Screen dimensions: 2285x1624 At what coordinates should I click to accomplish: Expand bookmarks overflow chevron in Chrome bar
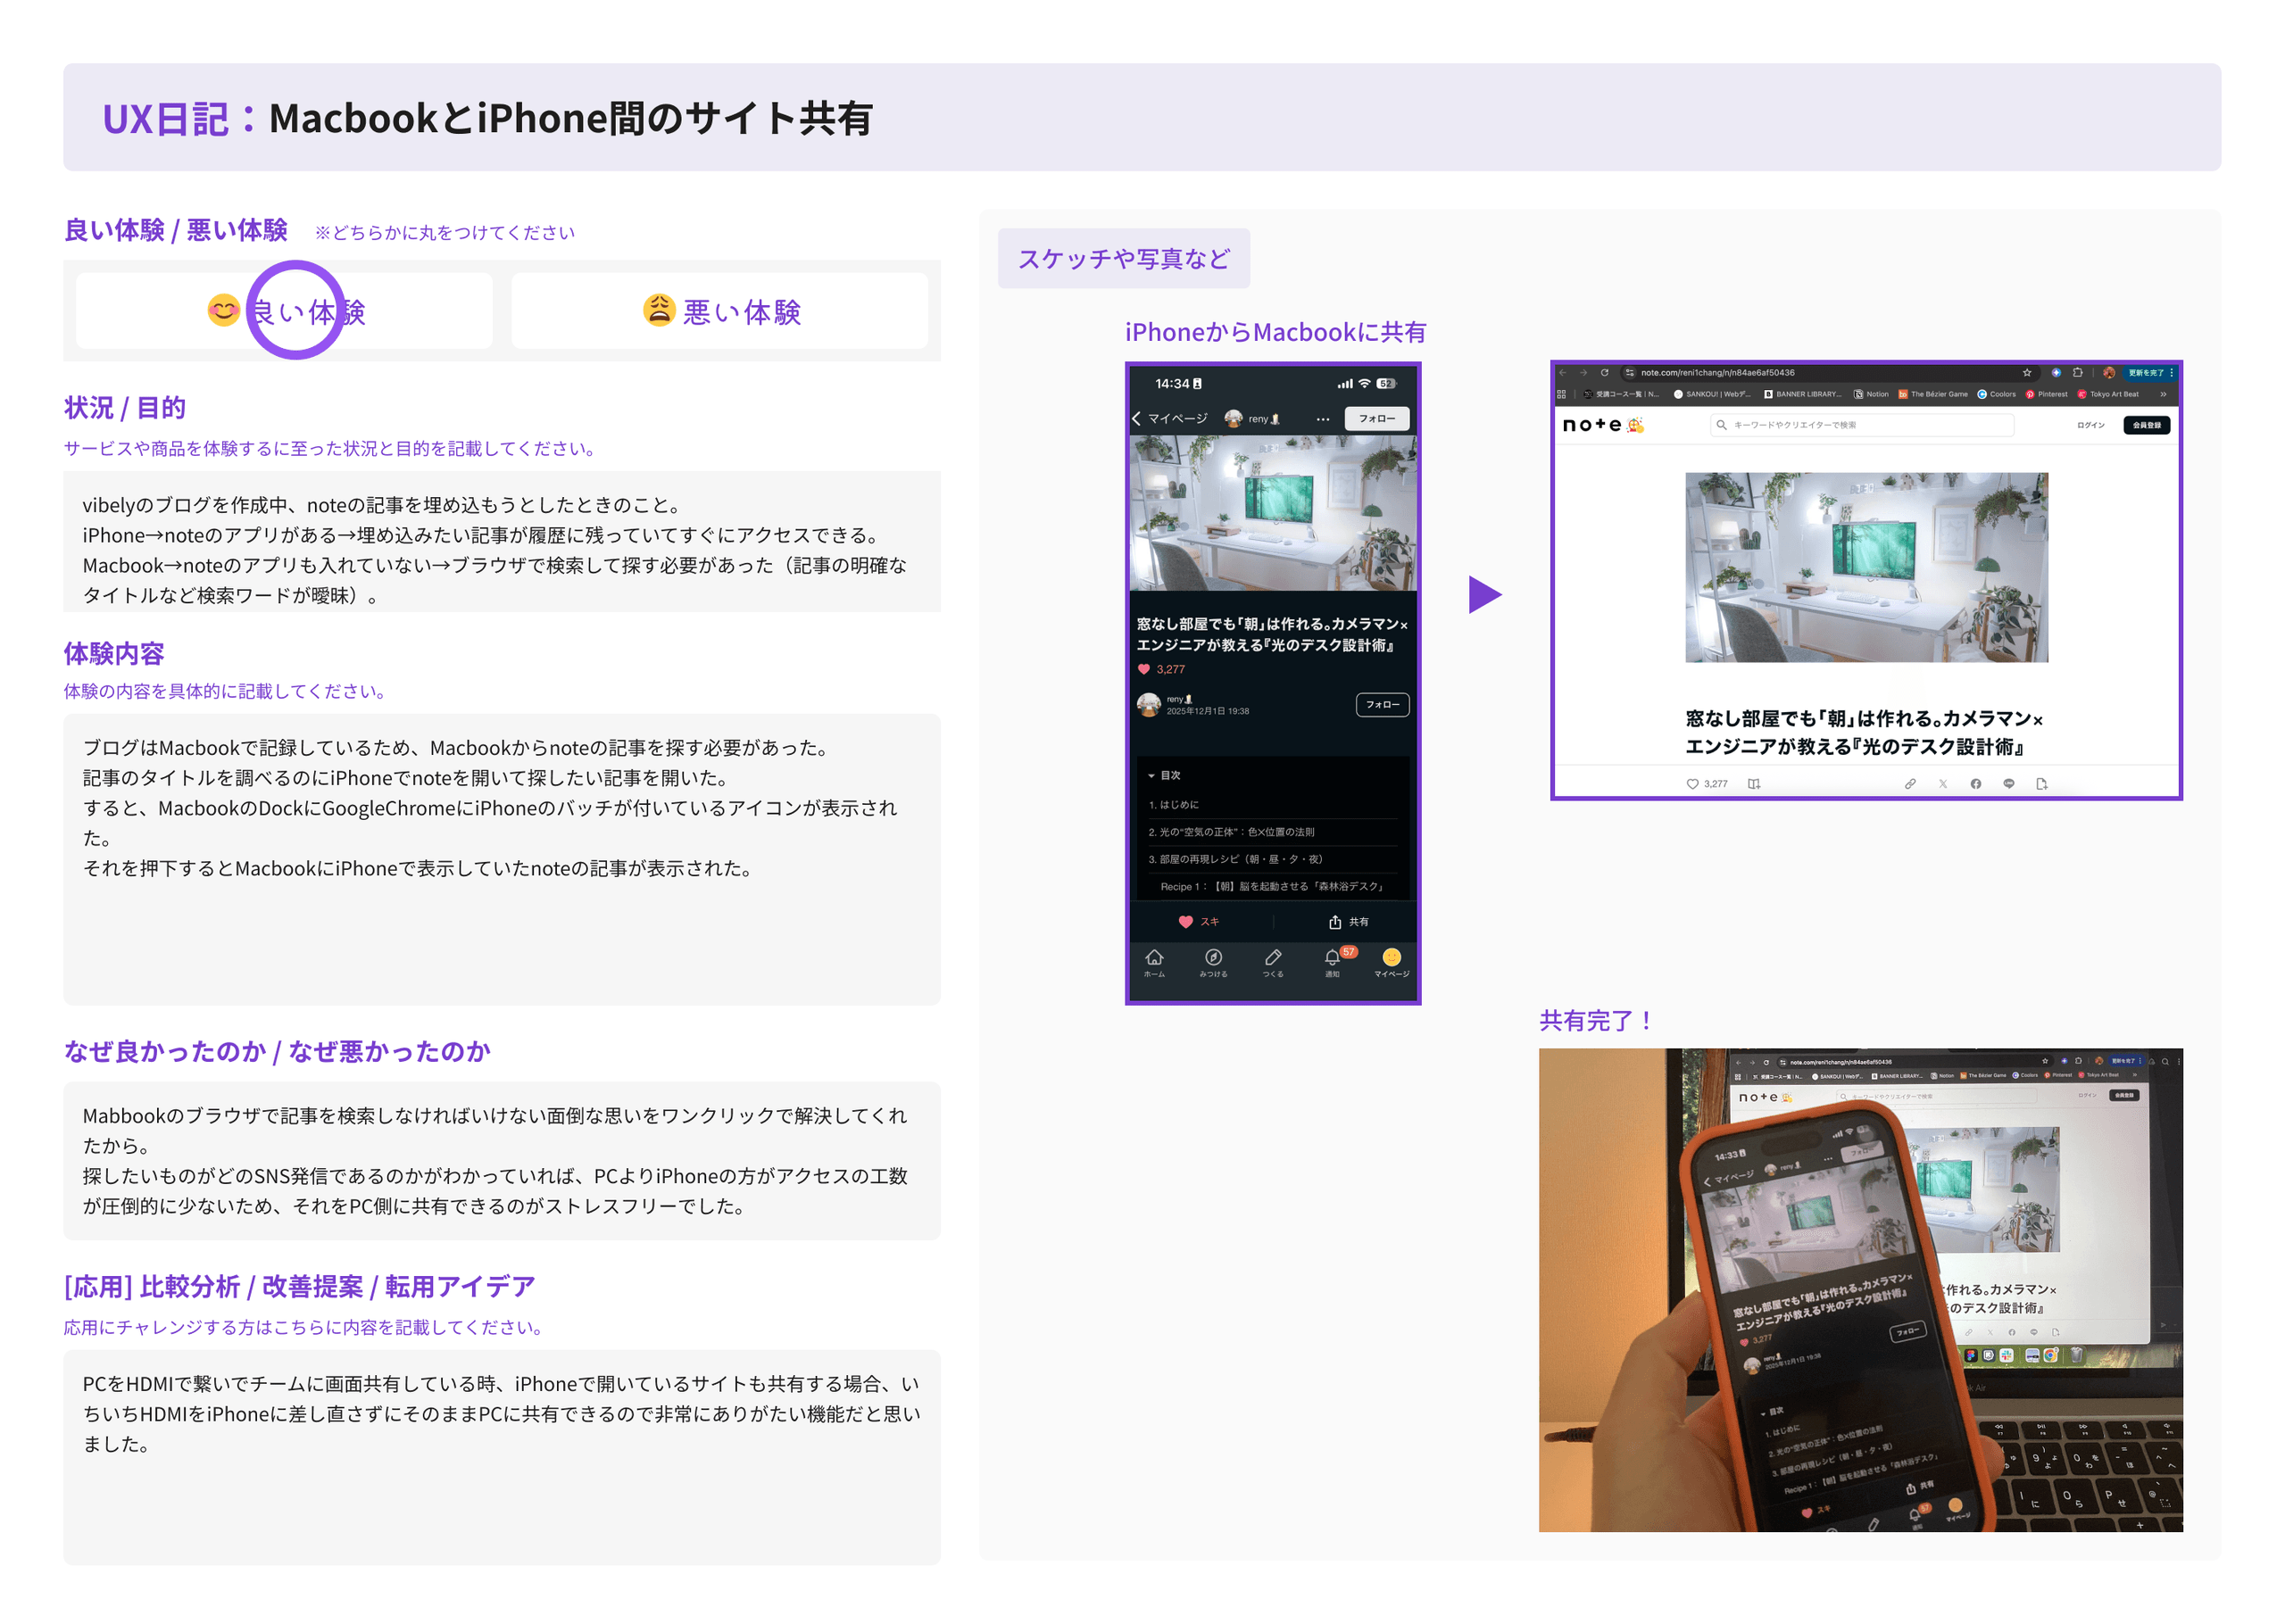[x=2163, y=394]
